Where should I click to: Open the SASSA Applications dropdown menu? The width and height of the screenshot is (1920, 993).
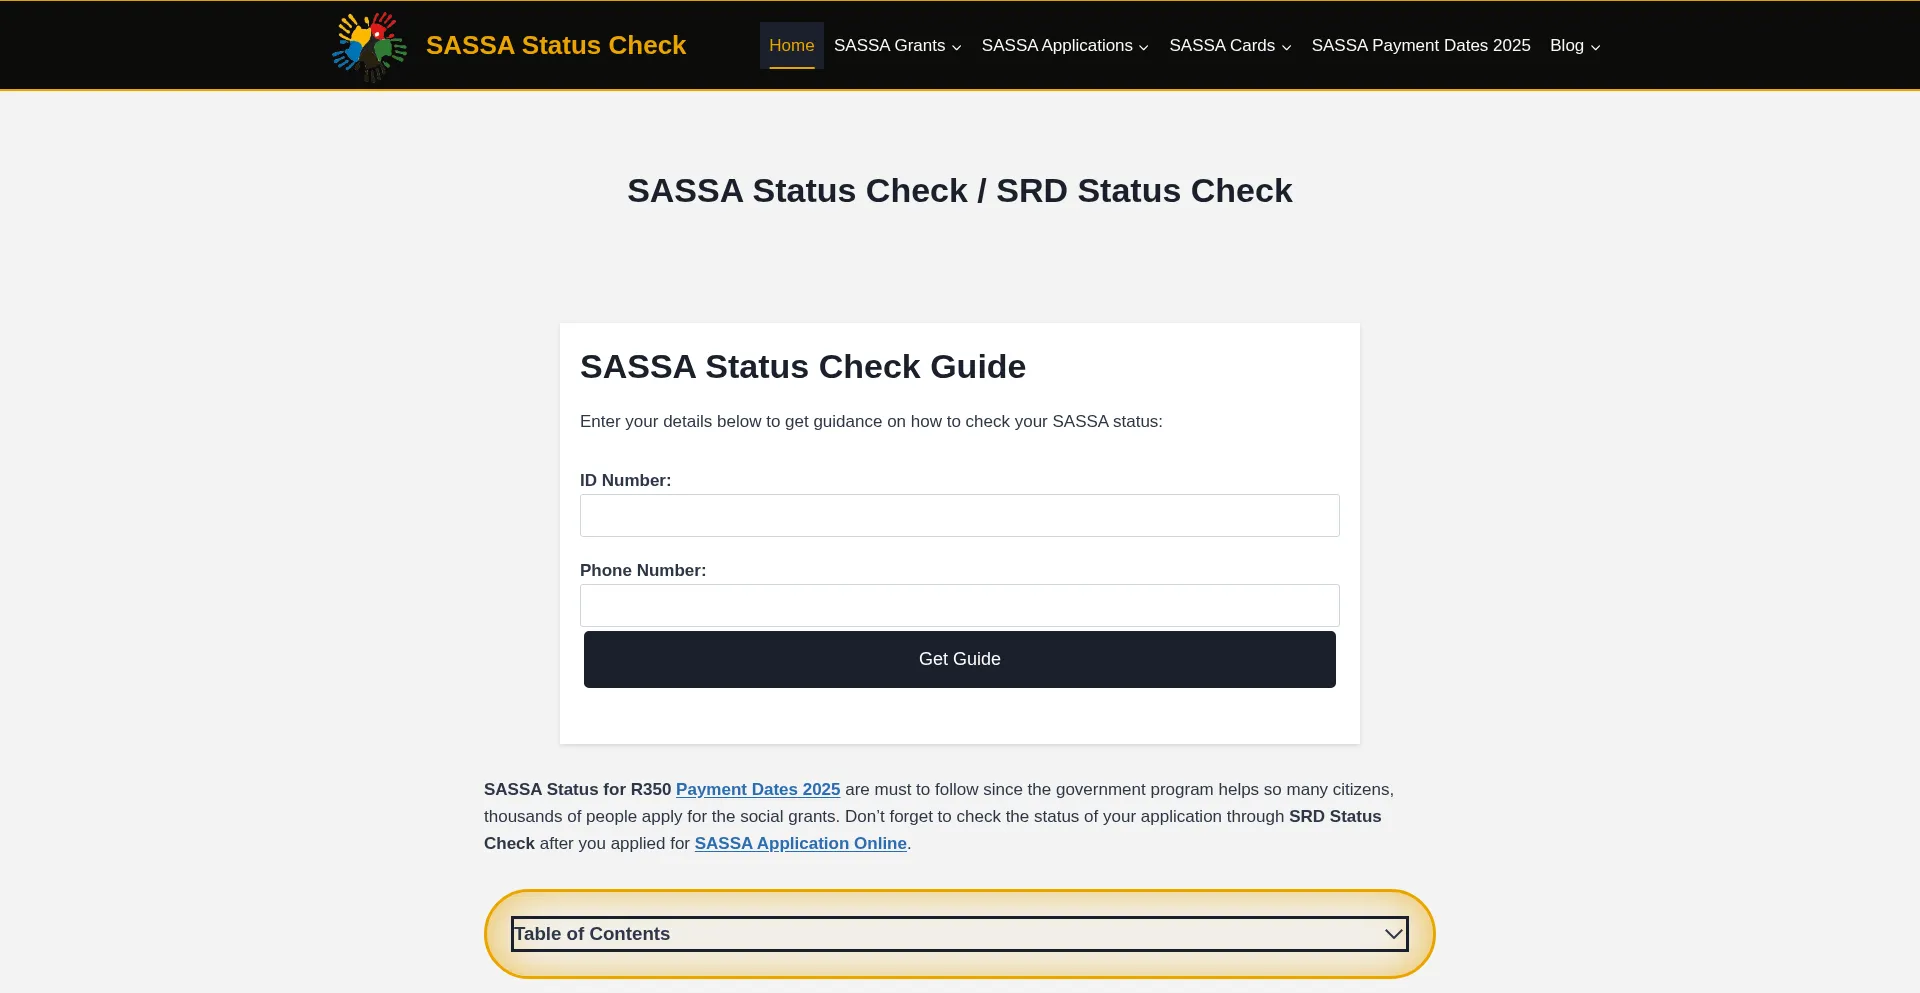[x=1057, y=46]
